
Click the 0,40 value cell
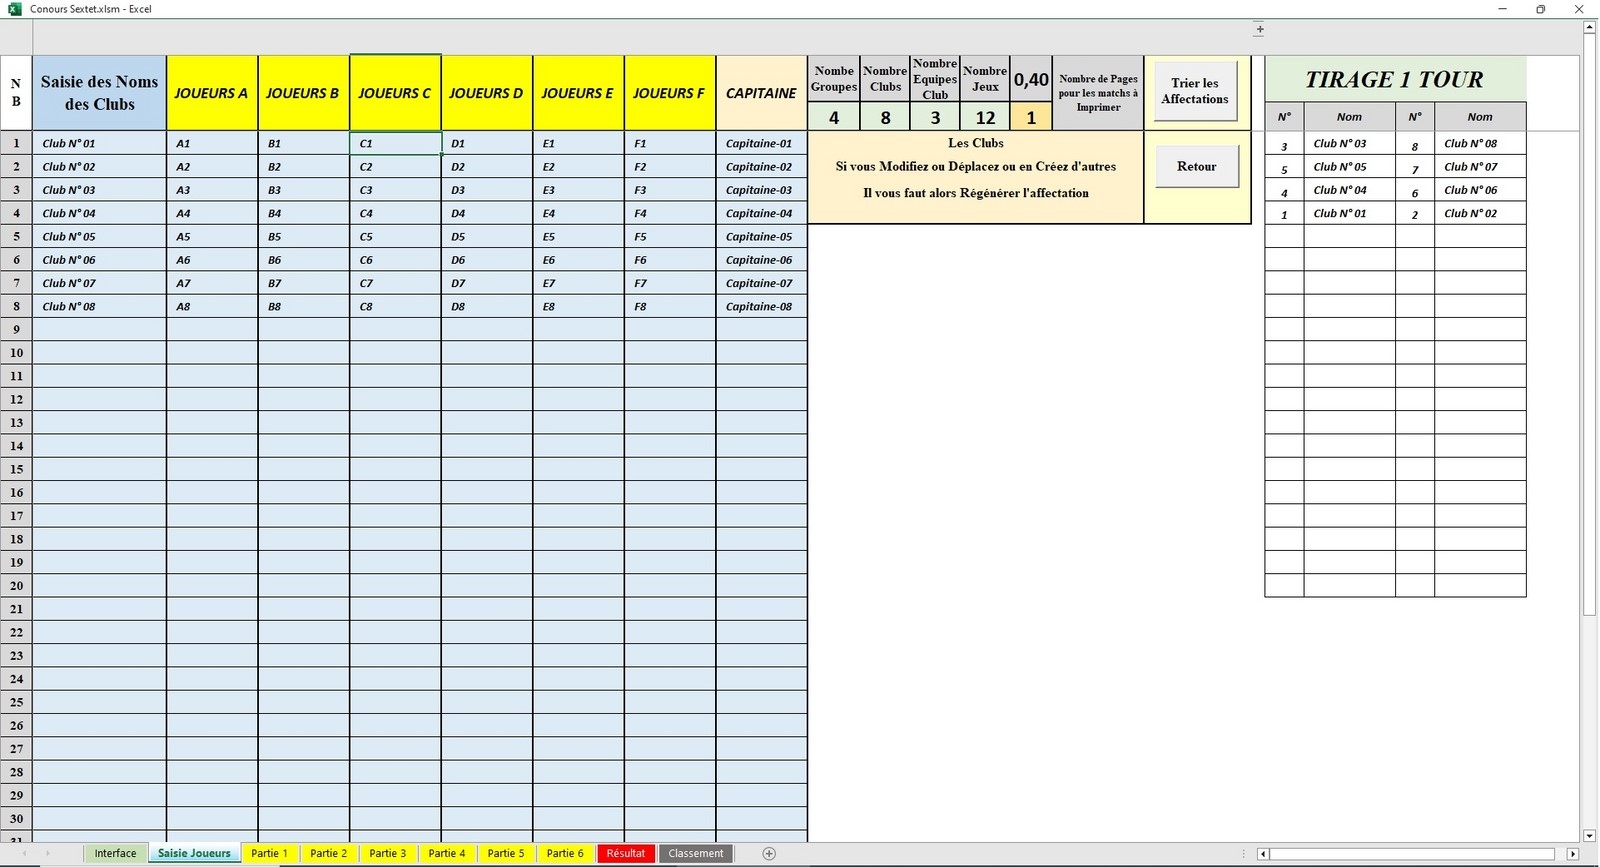(x=1031, y=80)
